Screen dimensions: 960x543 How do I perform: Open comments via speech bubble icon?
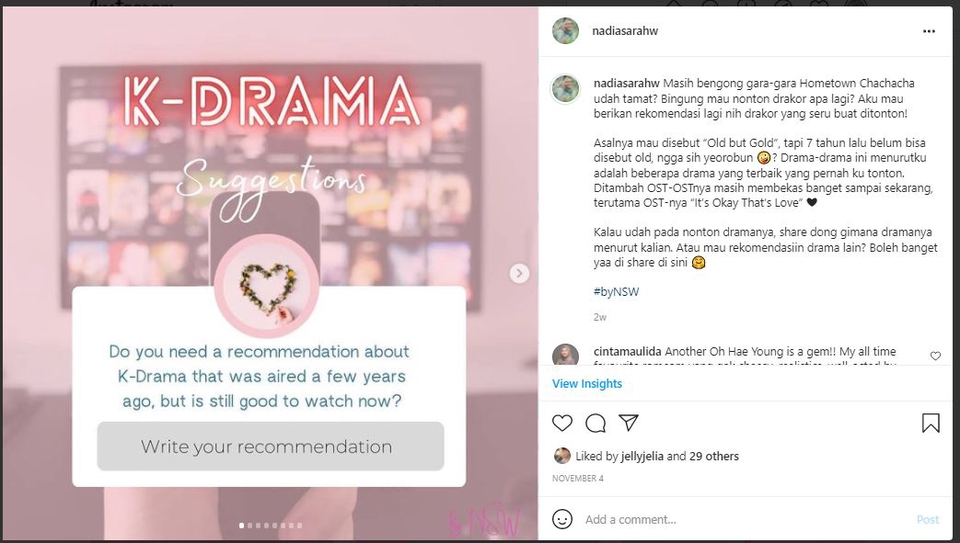595,423
